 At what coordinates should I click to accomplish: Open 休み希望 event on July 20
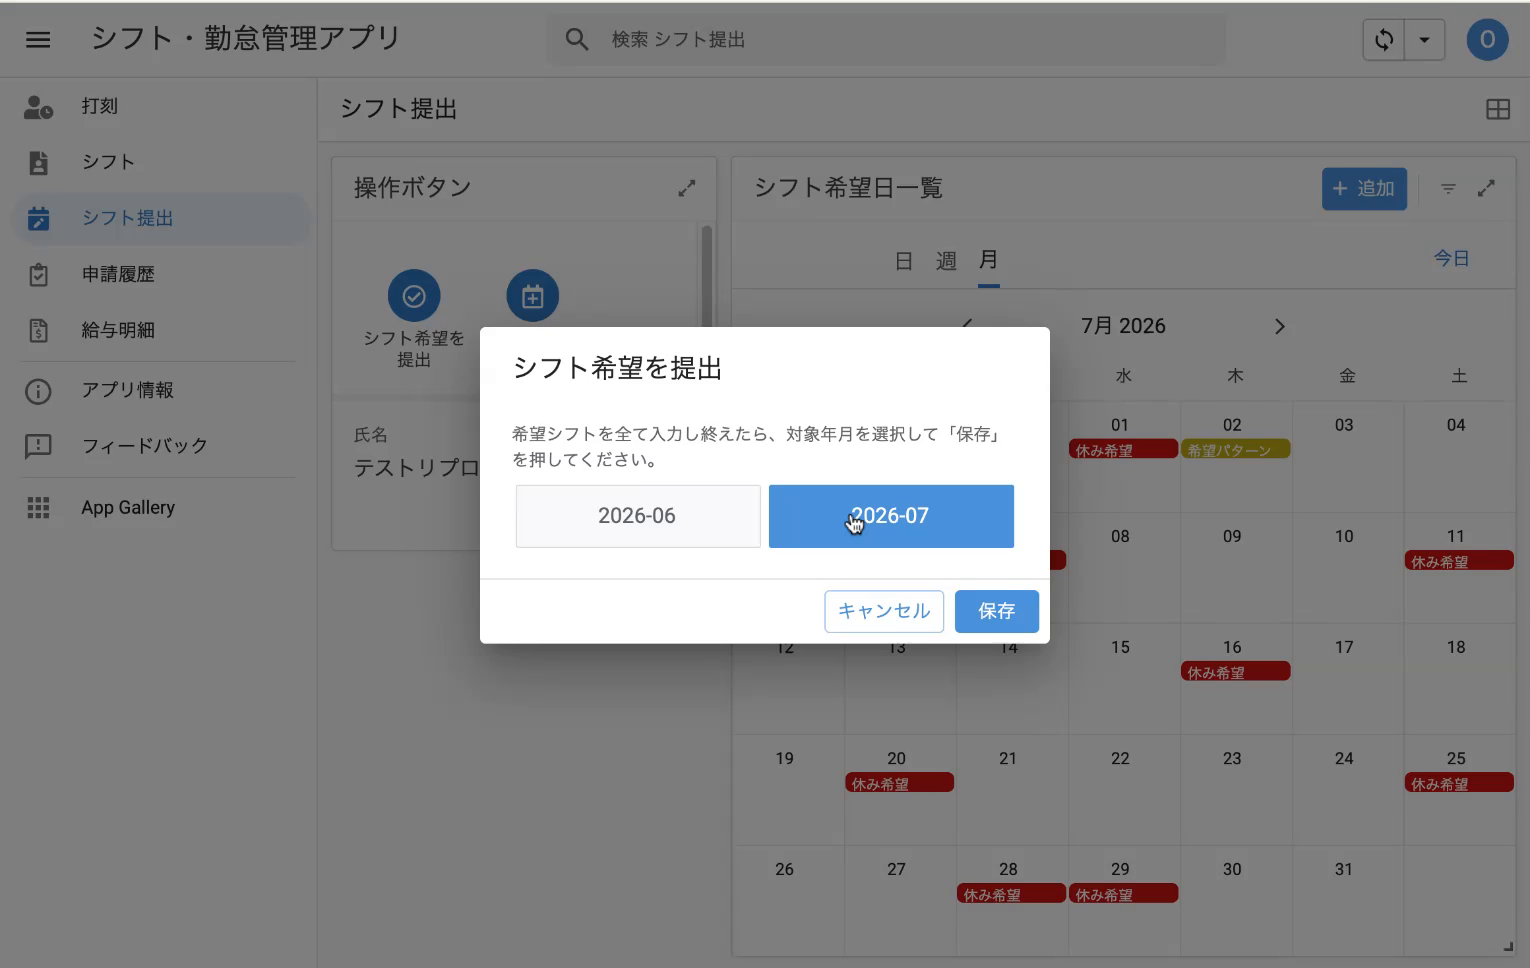pyautogui.click(x=900, y=783)
